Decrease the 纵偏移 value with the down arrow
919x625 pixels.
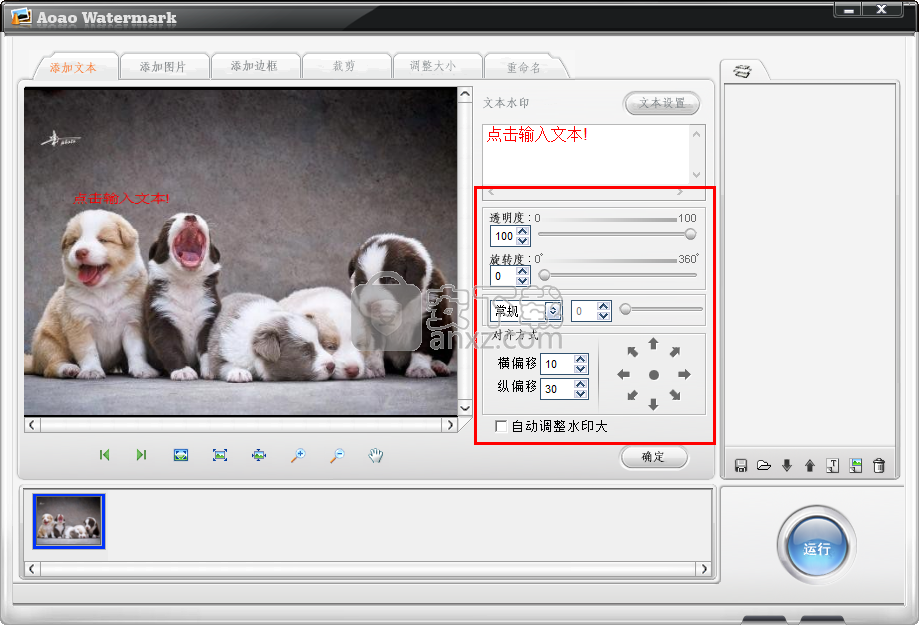580,393
